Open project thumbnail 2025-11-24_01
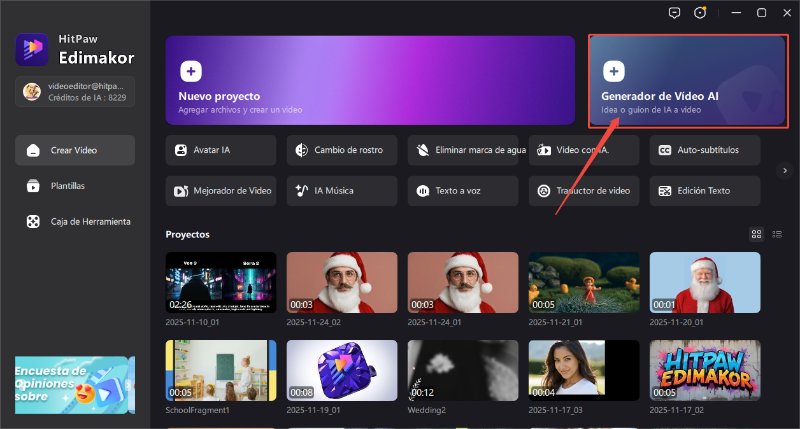 (x=463, y=283)
